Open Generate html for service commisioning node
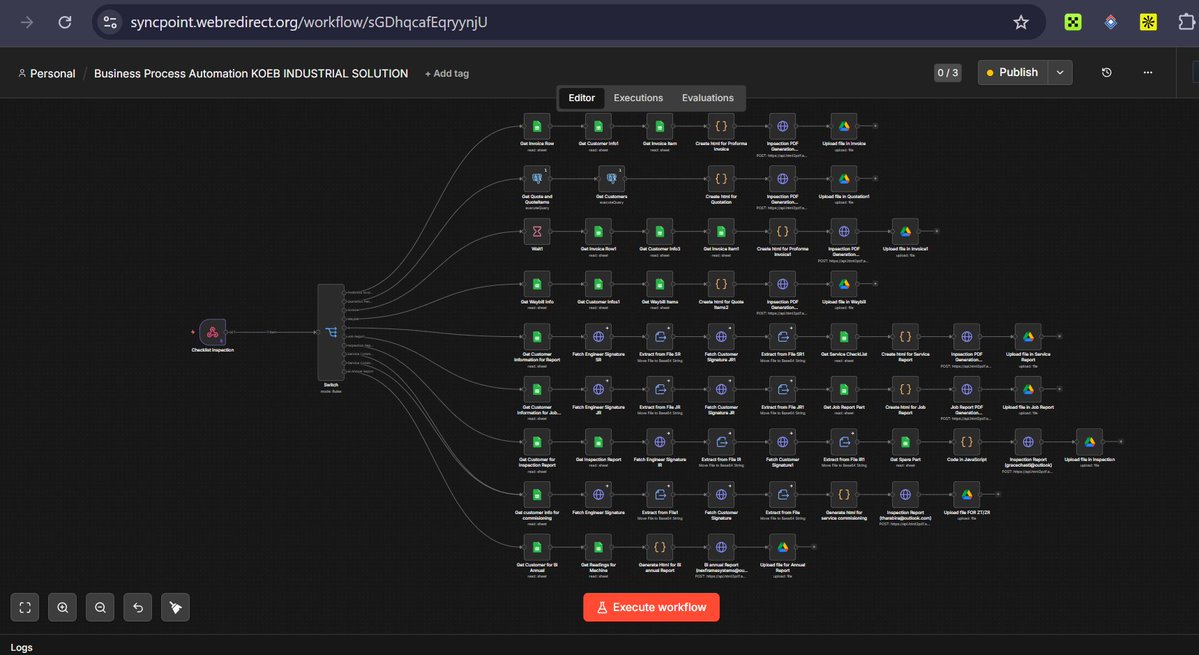 [844, 495]
